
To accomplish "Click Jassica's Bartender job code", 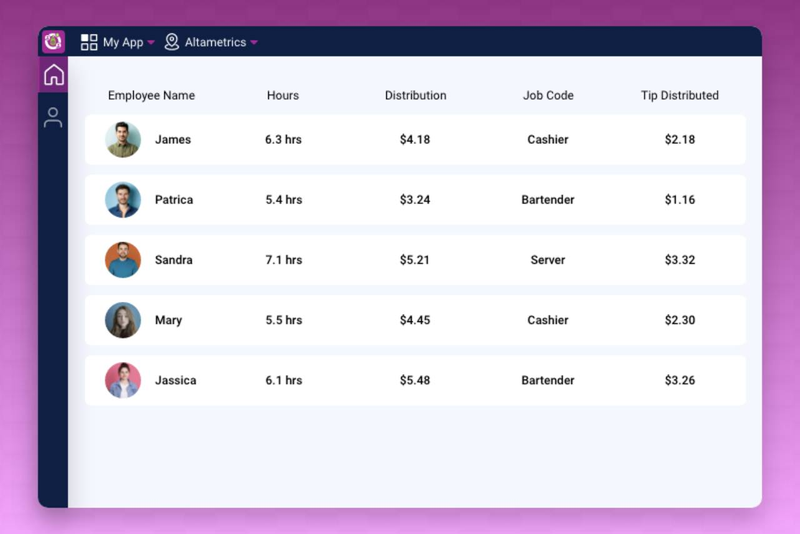I will (x=548, y=380).
